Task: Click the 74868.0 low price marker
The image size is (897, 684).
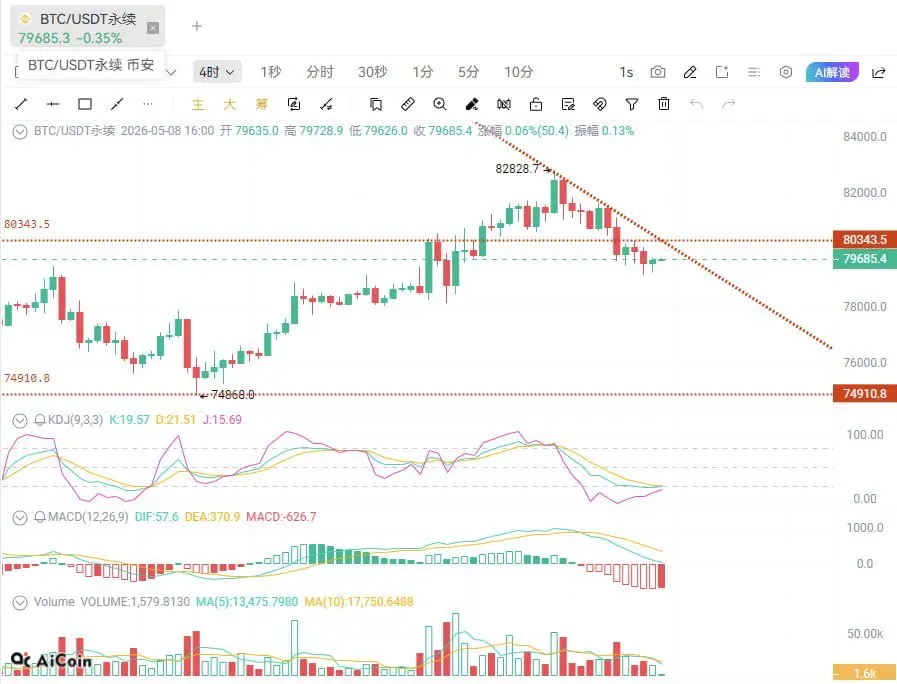Action: [233, 395]
